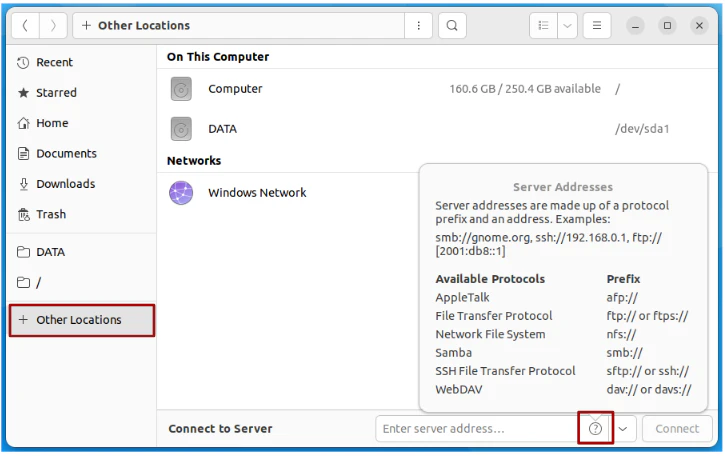Screen dimensions: 725x456
Task: Click the Connect button
Action: click(x=677, y=429)
